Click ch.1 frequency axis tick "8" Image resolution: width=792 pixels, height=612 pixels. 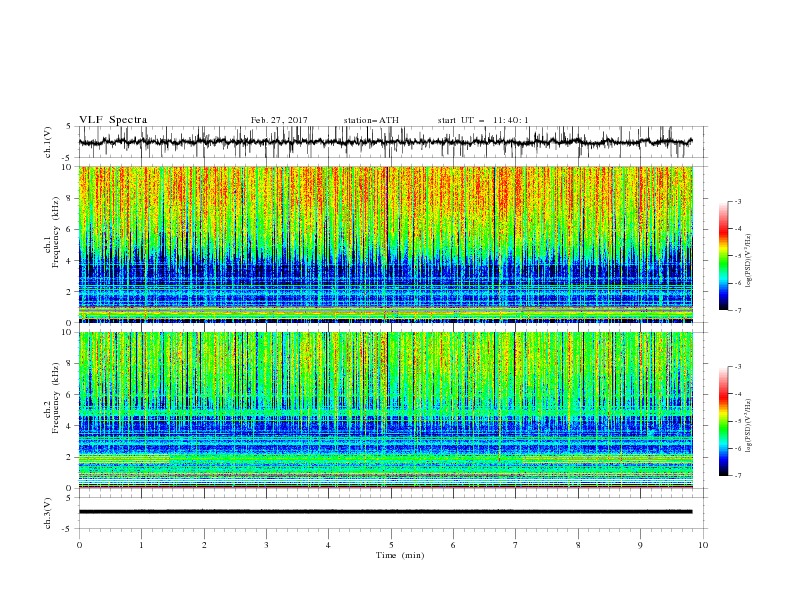tap(70, 198)
